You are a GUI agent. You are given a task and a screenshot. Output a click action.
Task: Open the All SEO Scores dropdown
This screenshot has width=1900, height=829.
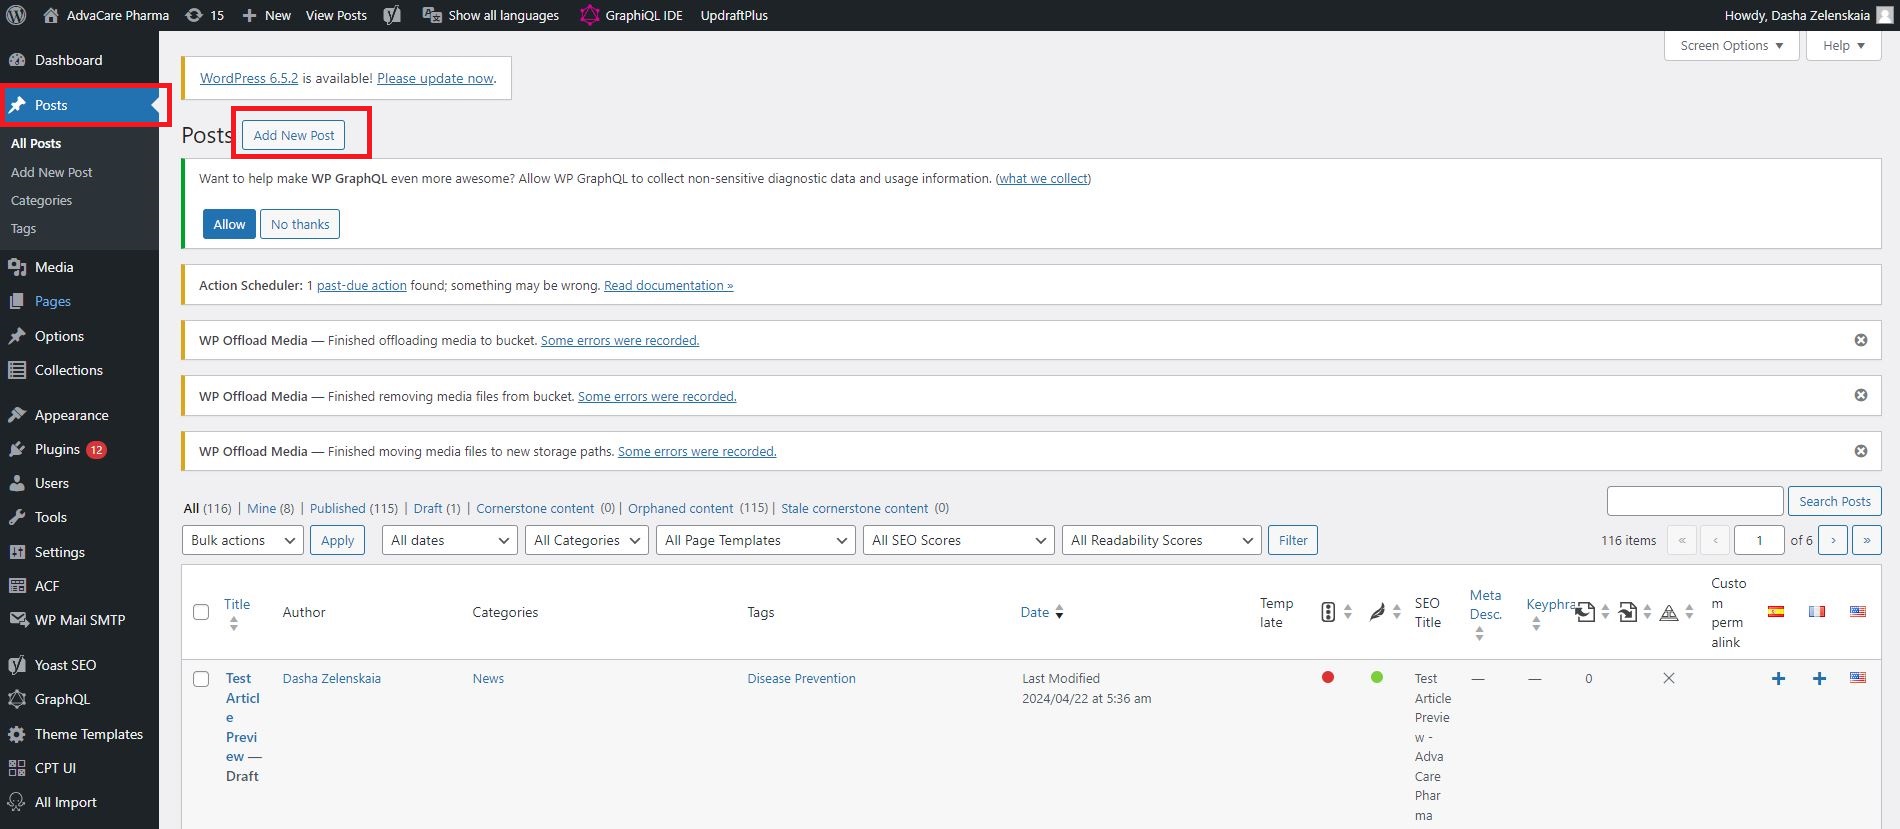959,540
